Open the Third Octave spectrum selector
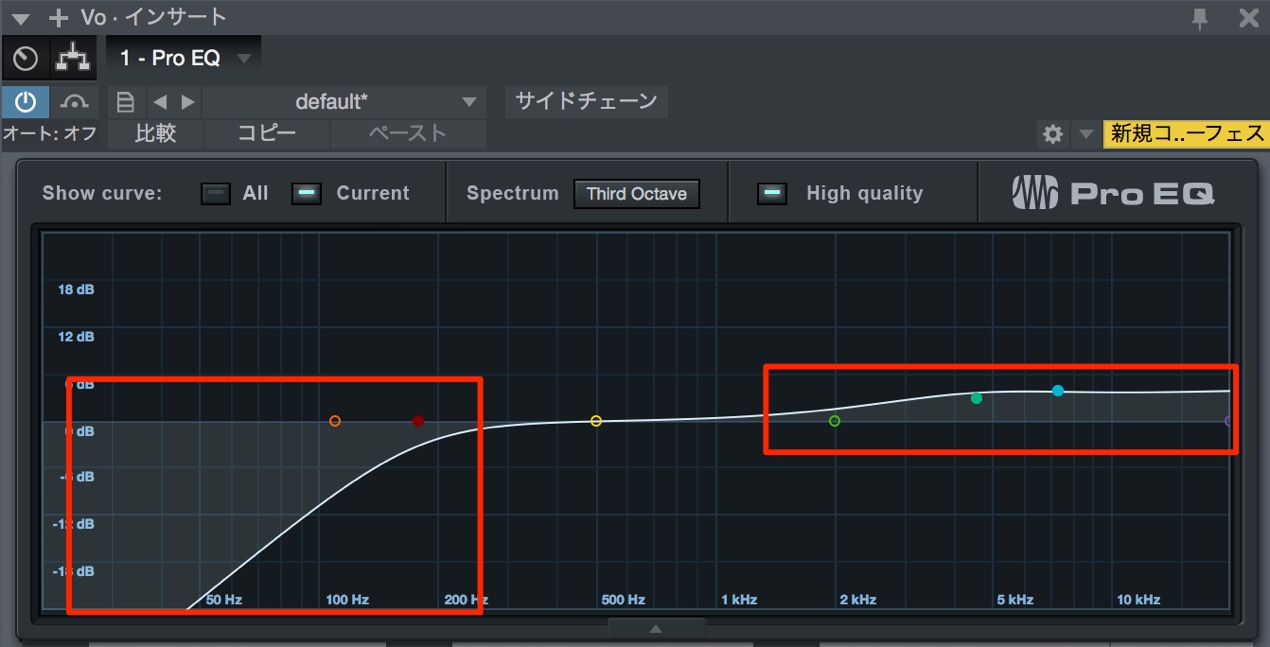The width and height of the screenshot is (1270, 647). click(636, 193)
